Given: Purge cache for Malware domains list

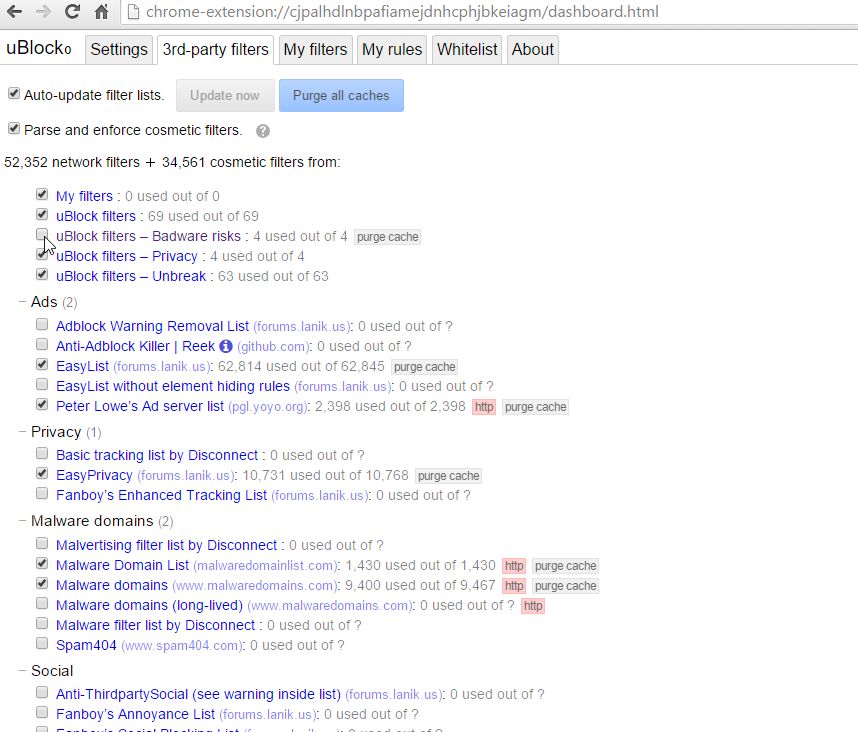Looking at the screenshot, I should click(565, 586).
